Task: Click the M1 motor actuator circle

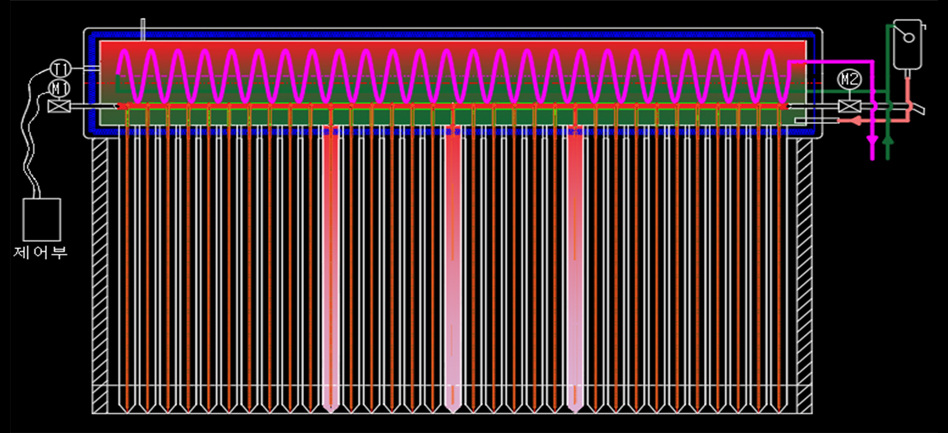Action: (x=58, y=89)
